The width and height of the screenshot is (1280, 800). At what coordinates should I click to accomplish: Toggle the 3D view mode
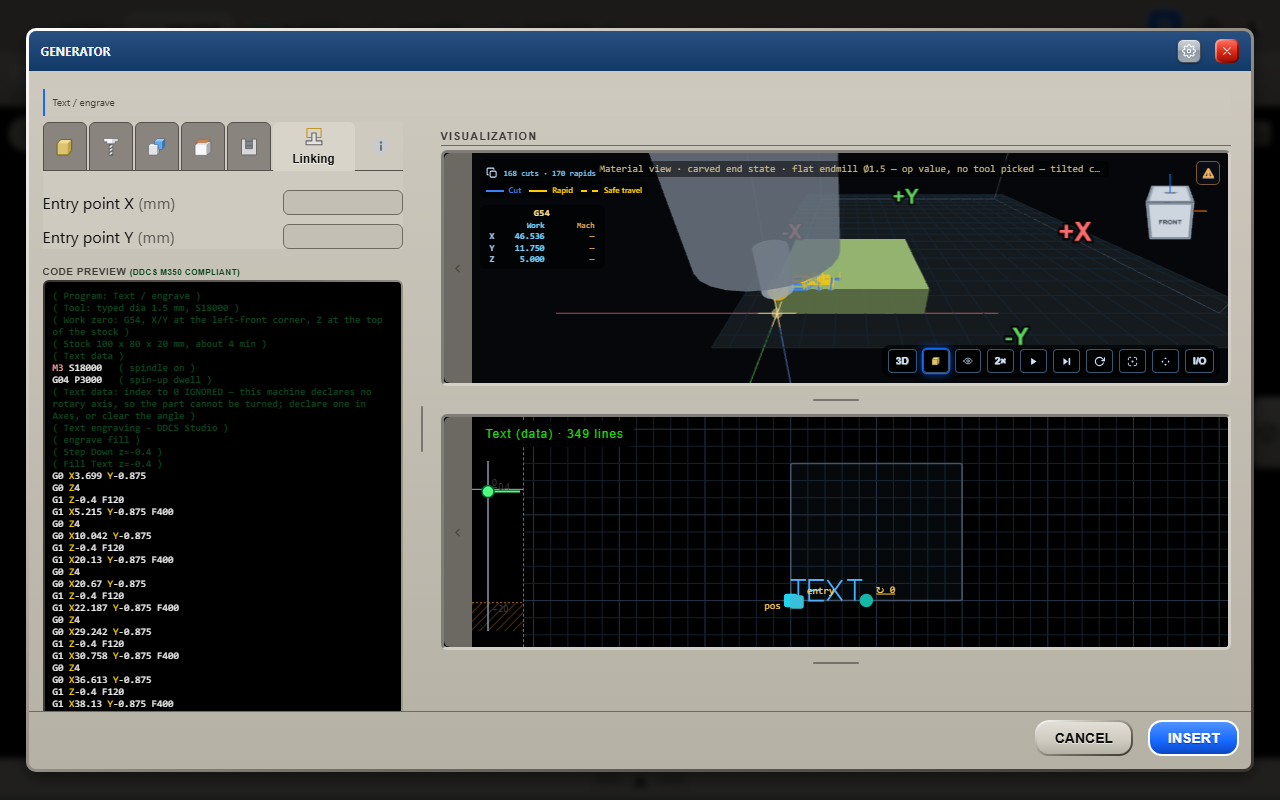[x=902, y=361]
